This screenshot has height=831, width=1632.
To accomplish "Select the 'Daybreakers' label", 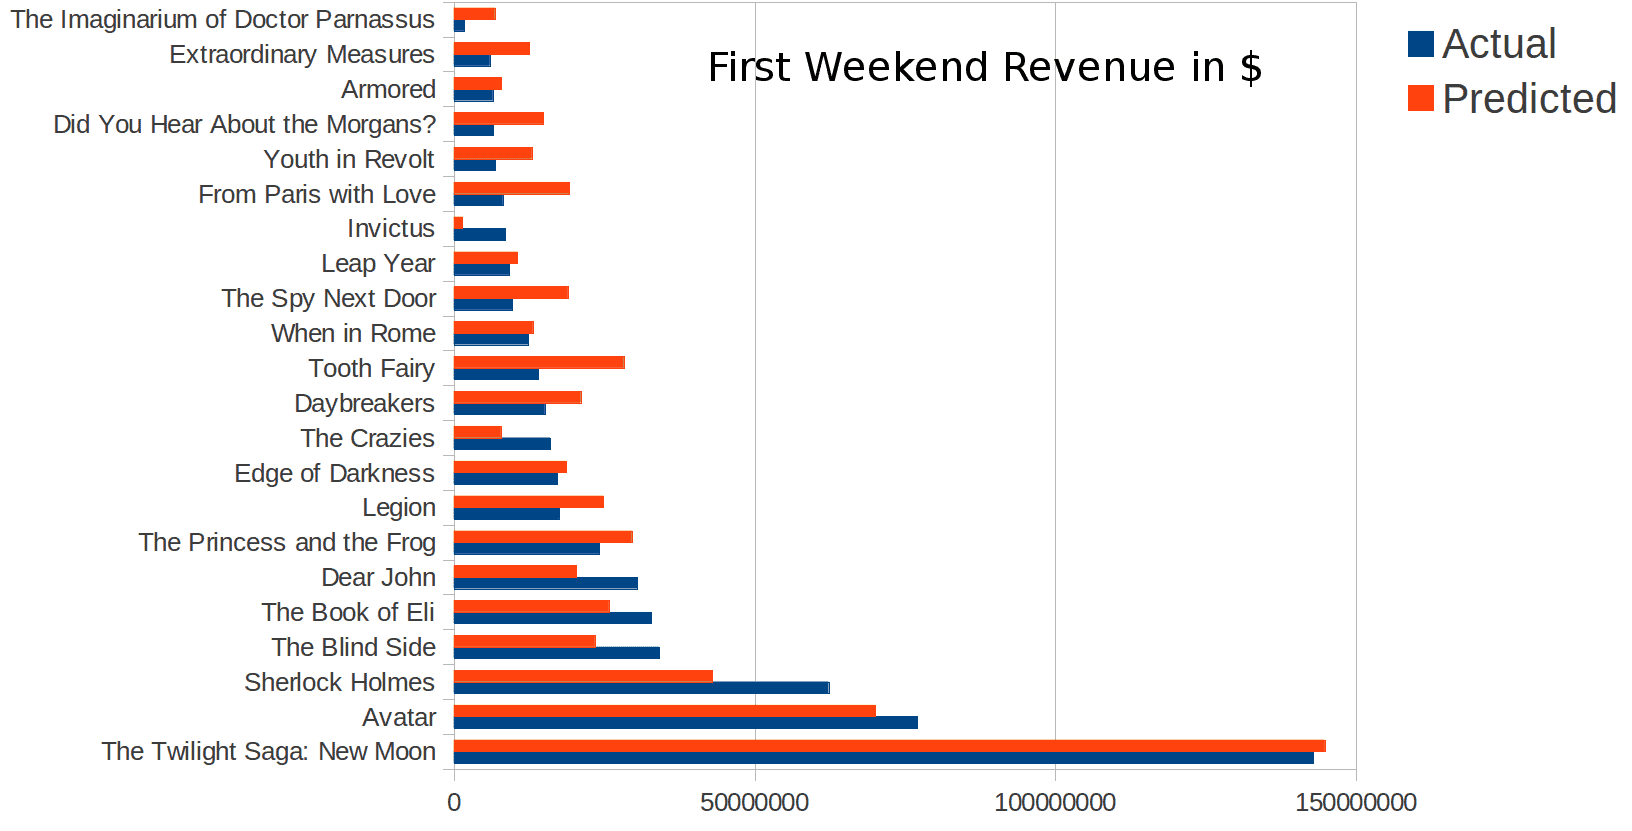I will click(364, 403).
